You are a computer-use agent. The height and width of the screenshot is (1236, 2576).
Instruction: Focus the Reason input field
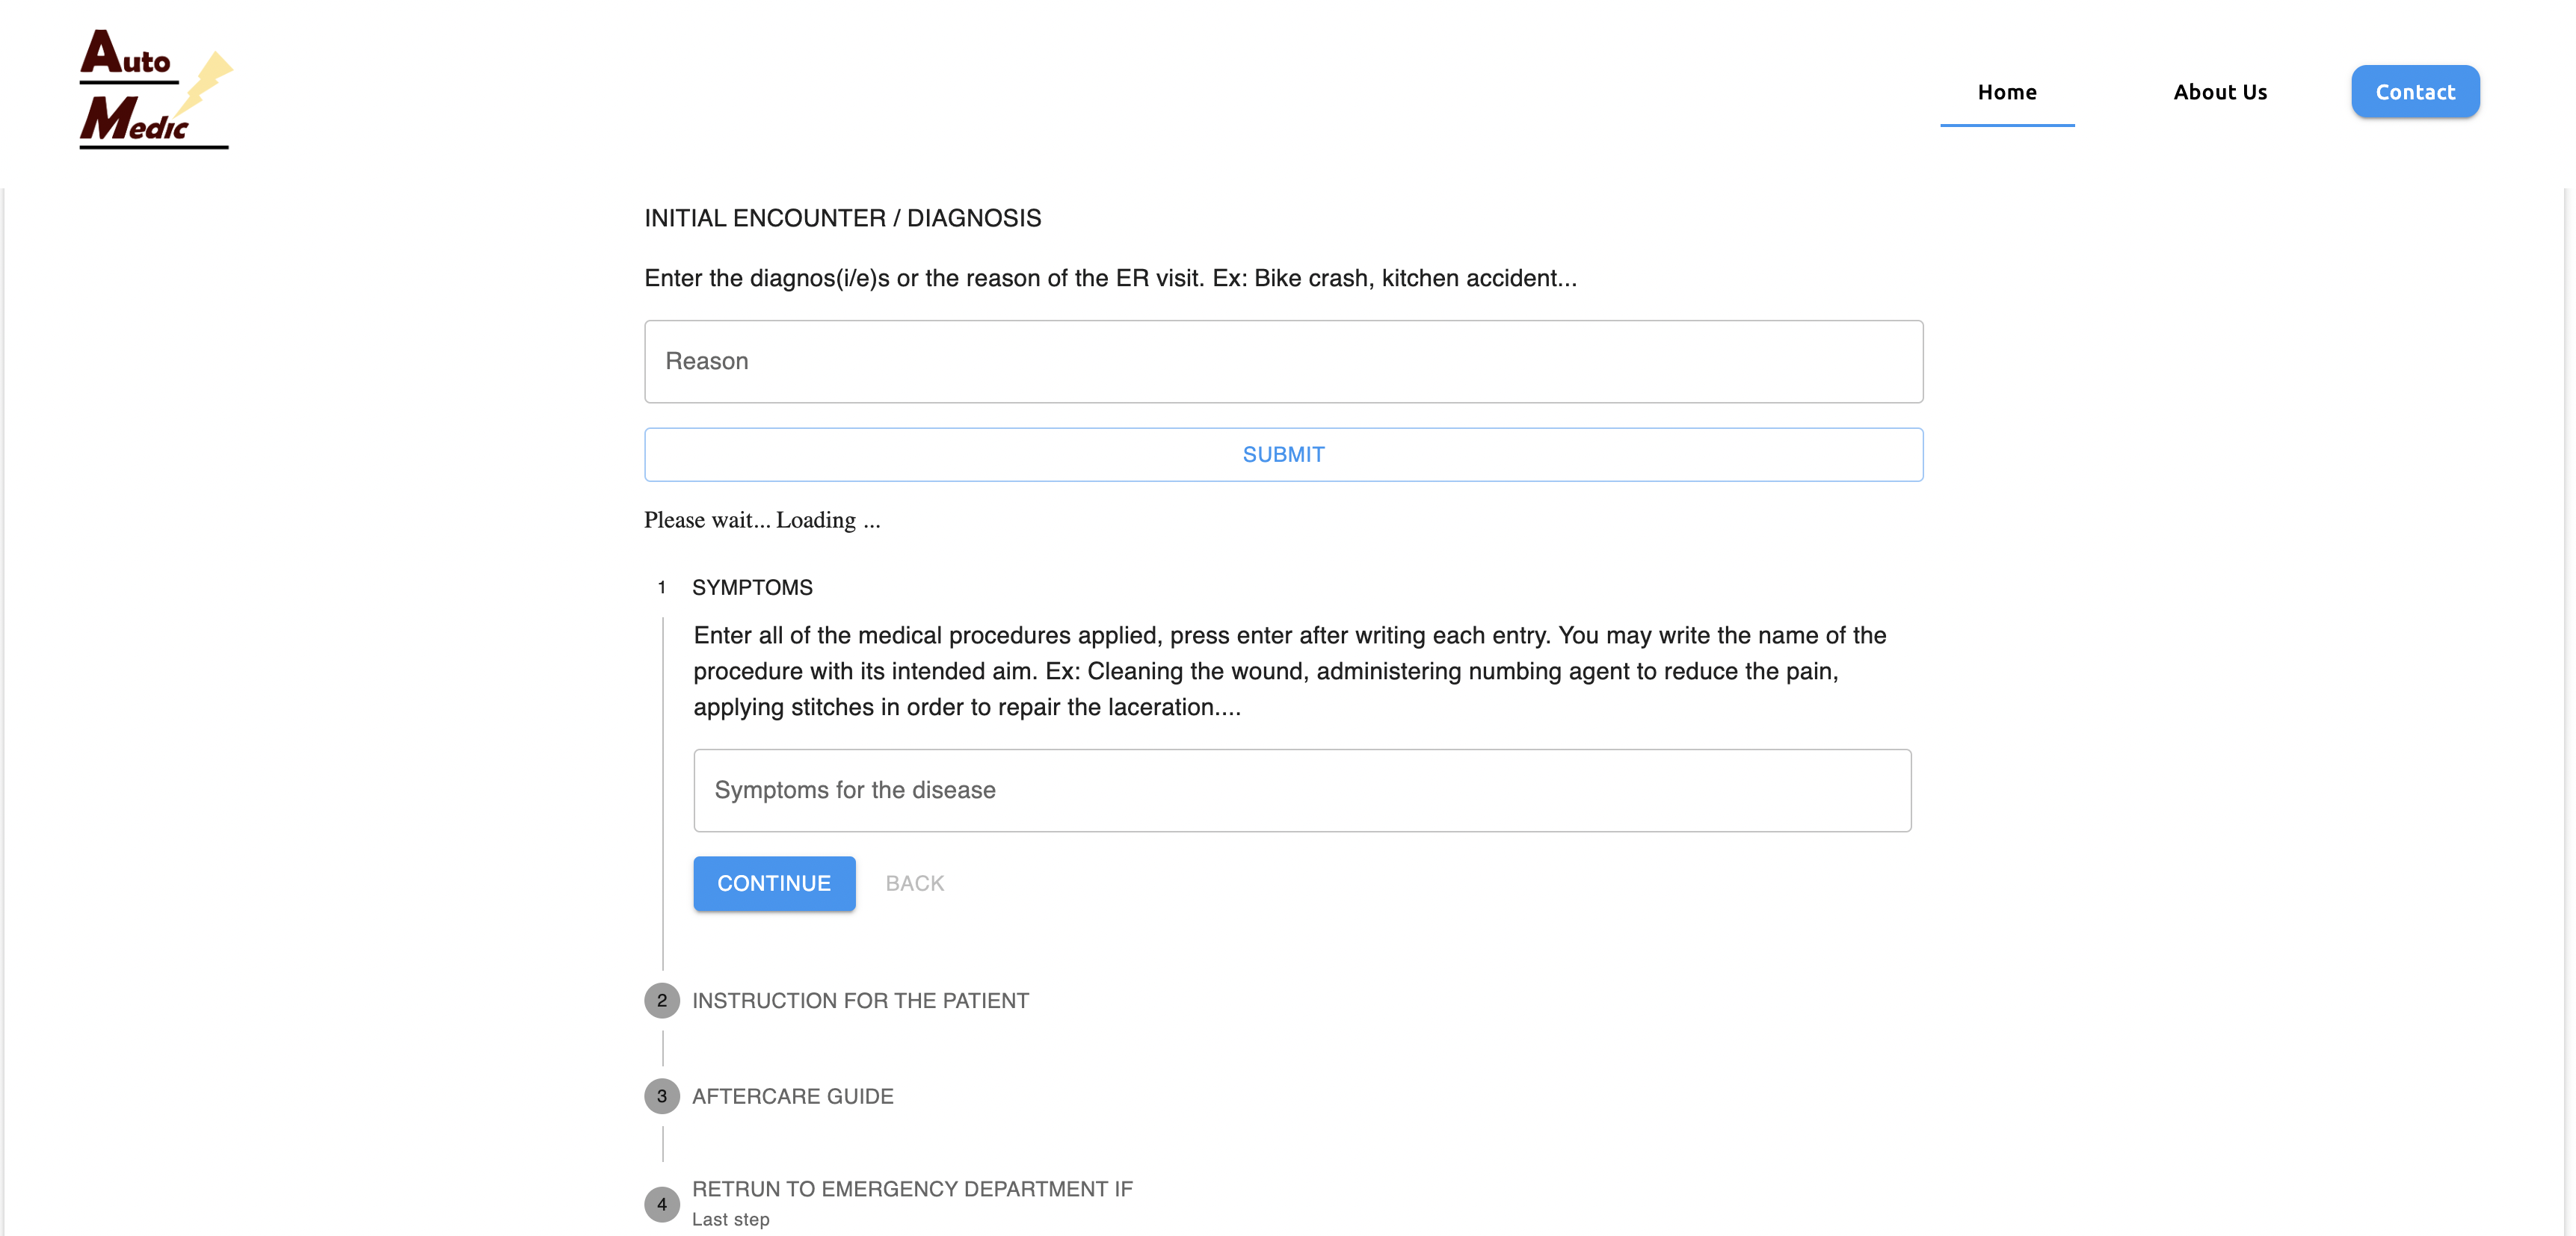(x=1283, y=361)
